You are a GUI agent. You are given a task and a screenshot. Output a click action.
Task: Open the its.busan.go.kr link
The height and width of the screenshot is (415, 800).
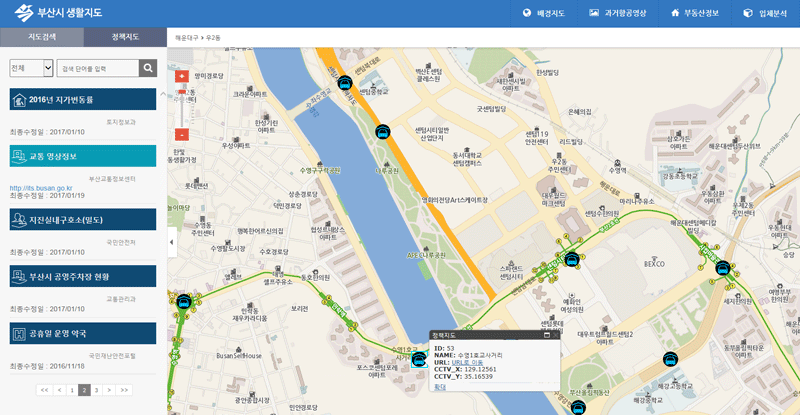[x=41, y=187]
